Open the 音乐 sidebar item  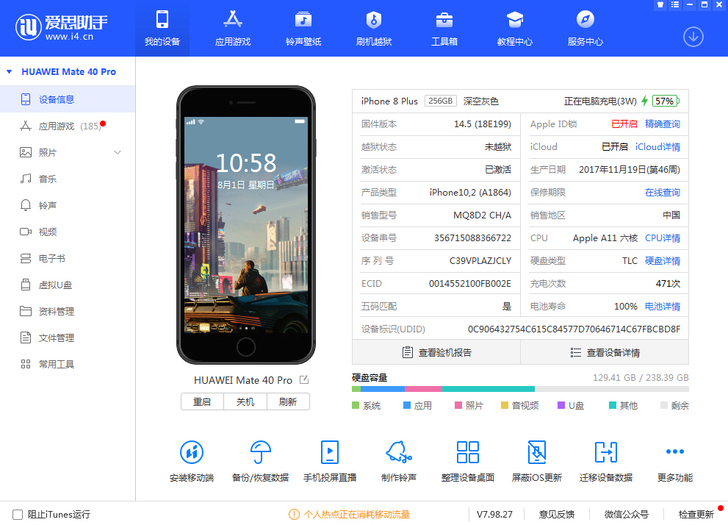coord(68,179)
